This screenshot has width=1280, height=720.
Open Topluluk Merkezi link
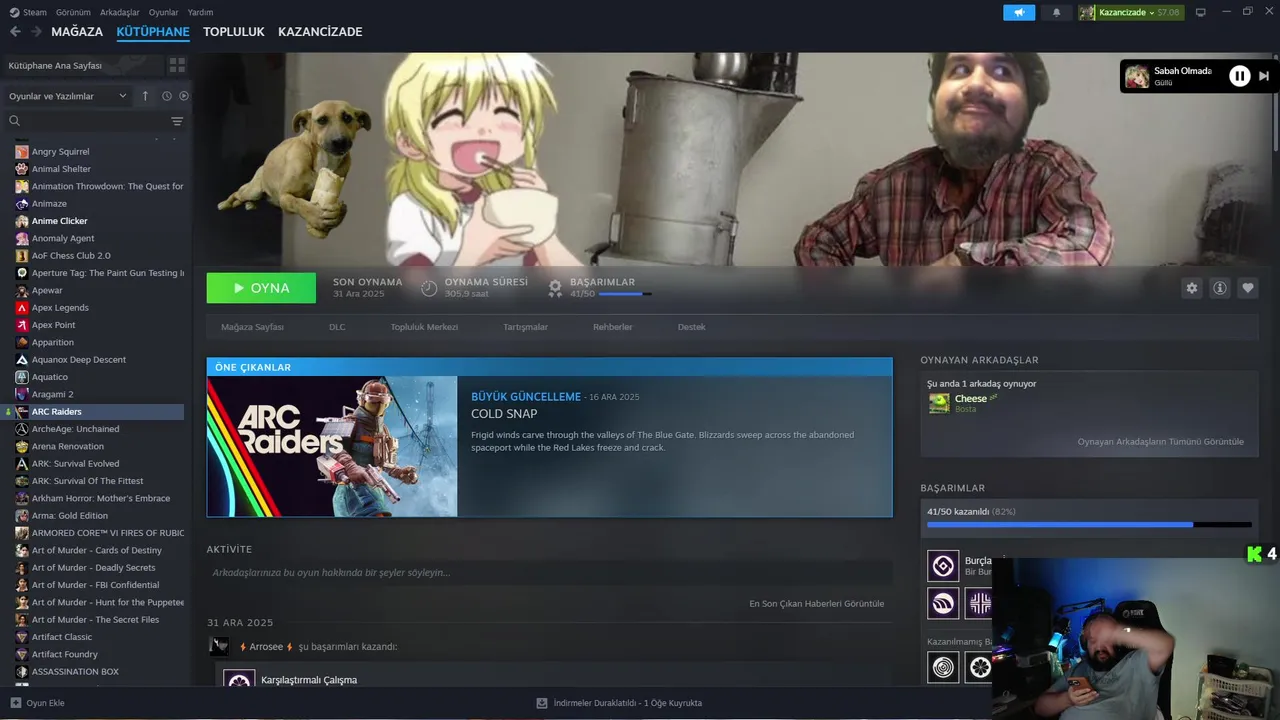click(x=424, y=327)
